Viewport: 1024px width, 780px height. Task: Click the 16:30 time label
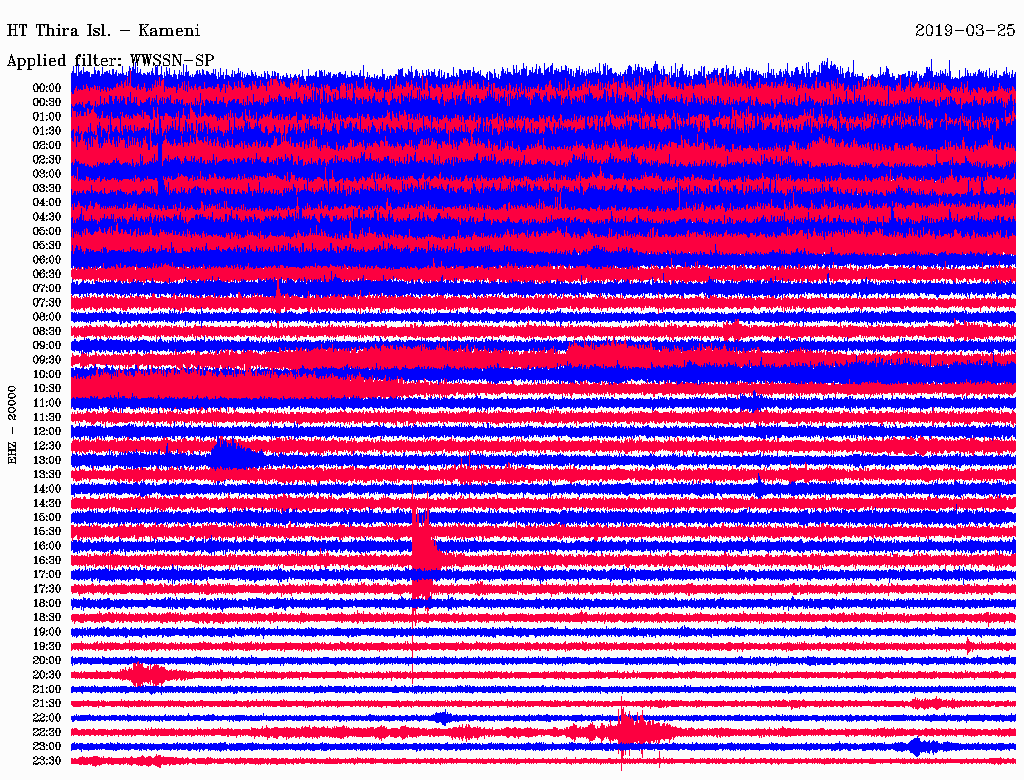[x=47, y=561]
